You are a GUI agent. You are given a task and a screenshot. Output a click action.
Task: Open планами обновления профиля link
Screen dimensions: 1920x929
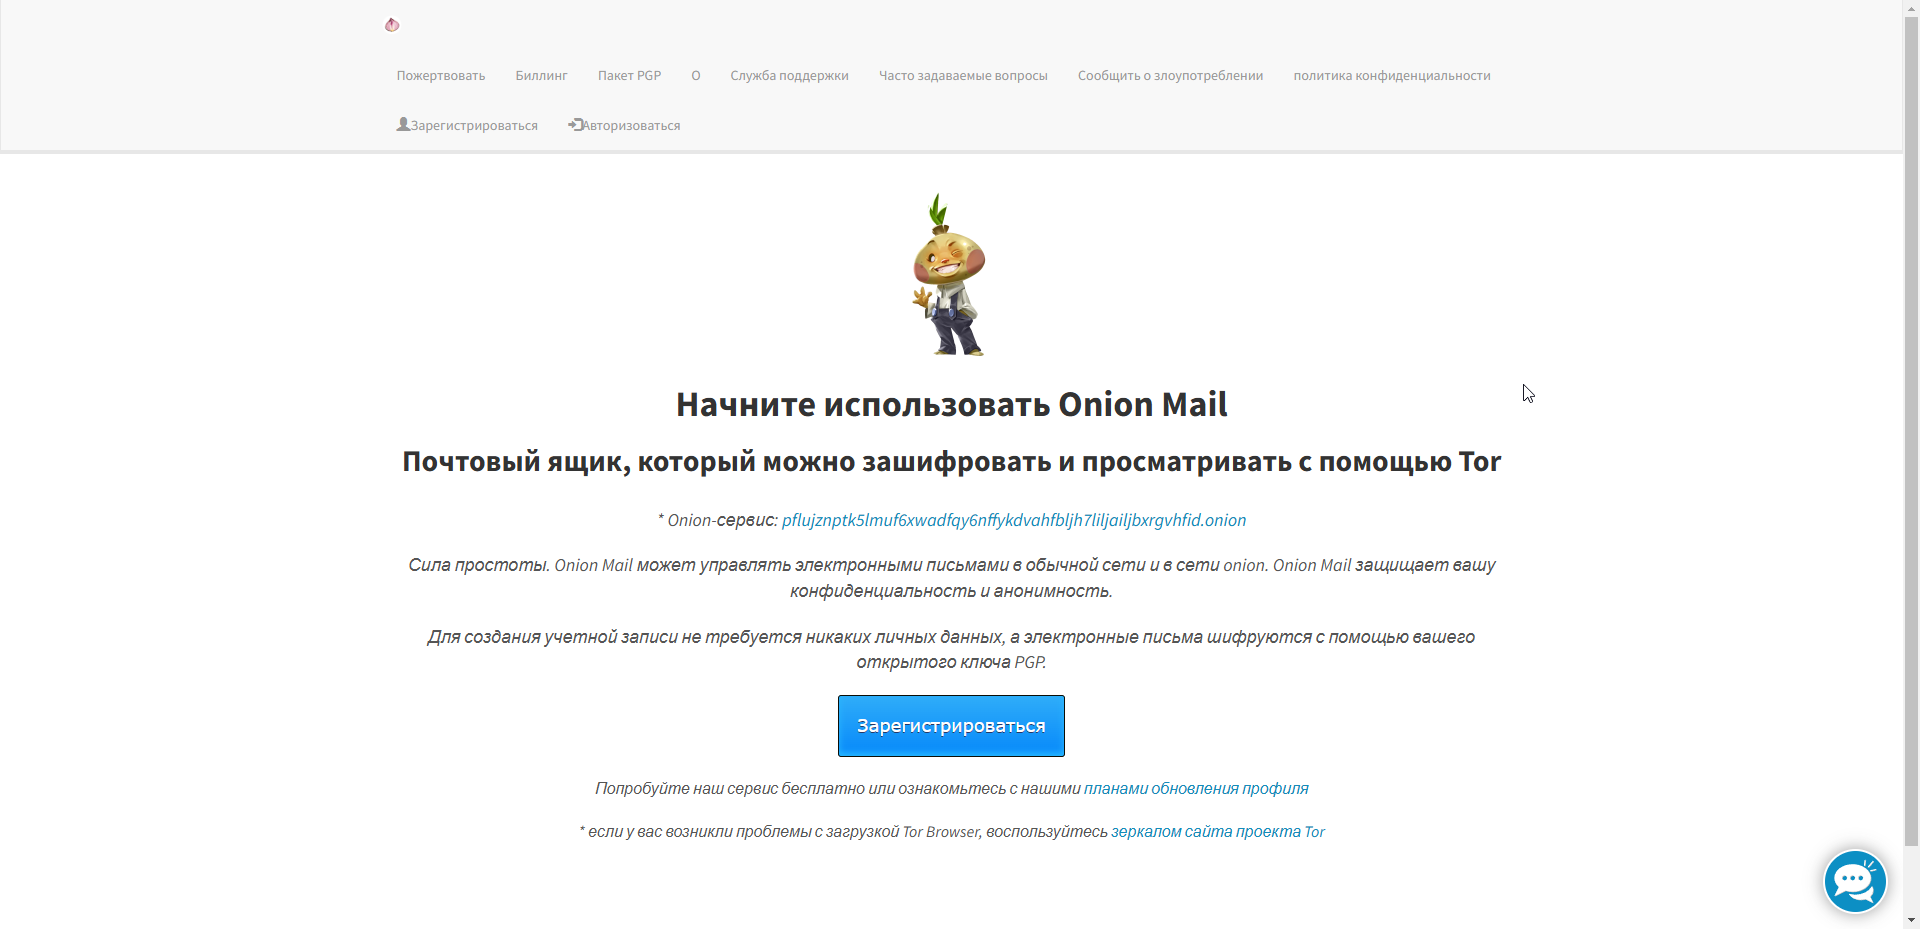pos(1196,788)
